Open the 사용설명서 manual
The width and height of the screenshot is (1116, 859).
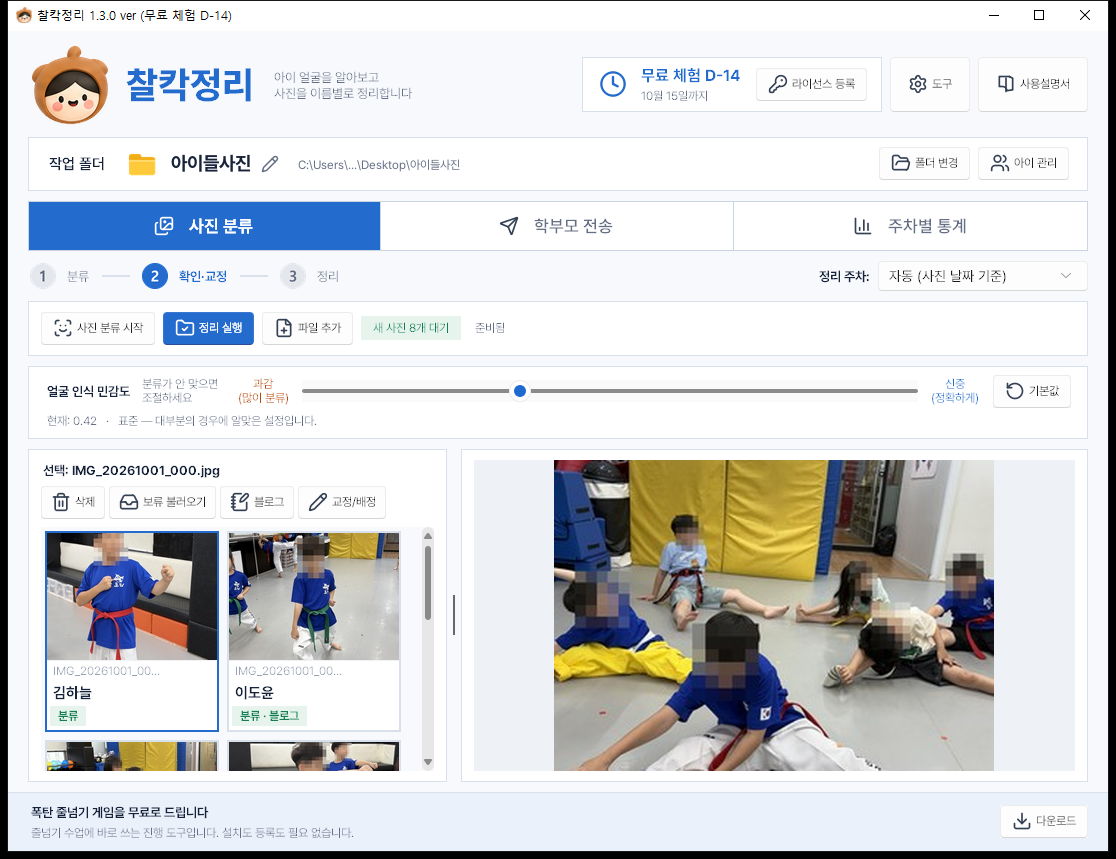point(1033,84)
